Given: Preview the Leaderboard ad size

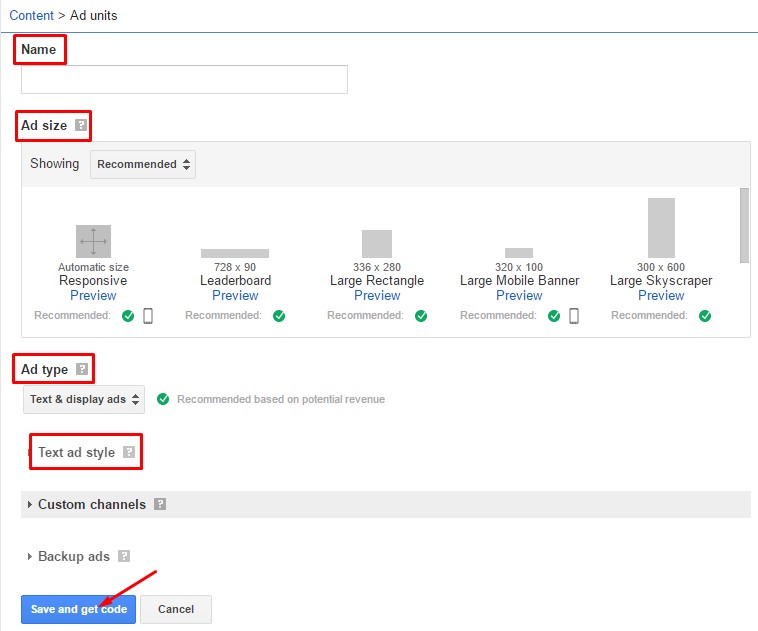Looking at the screenshot, I should (x=235, y=295).
